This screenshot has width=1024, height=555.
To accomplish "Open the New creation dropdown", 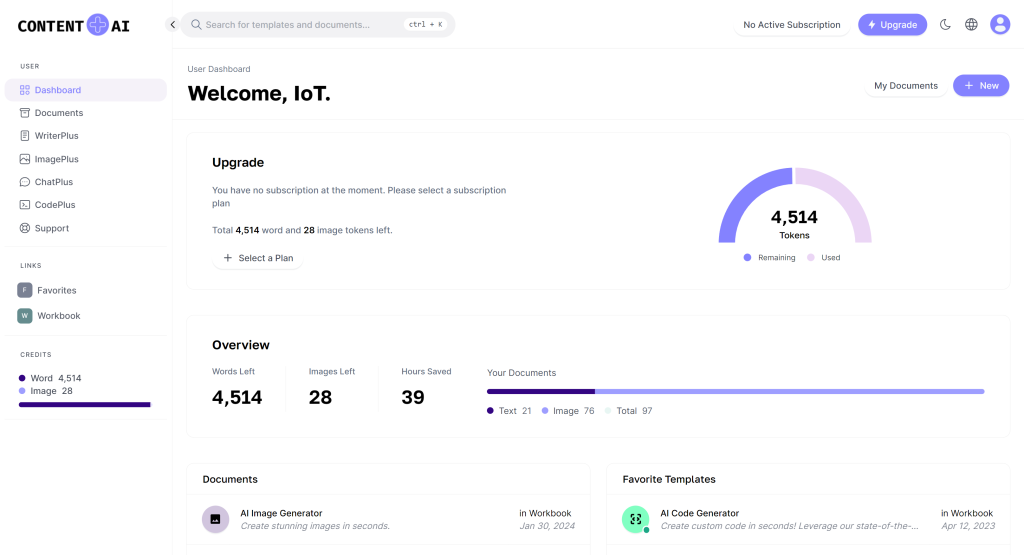I will pyautogui.click(x=980, y=86).
